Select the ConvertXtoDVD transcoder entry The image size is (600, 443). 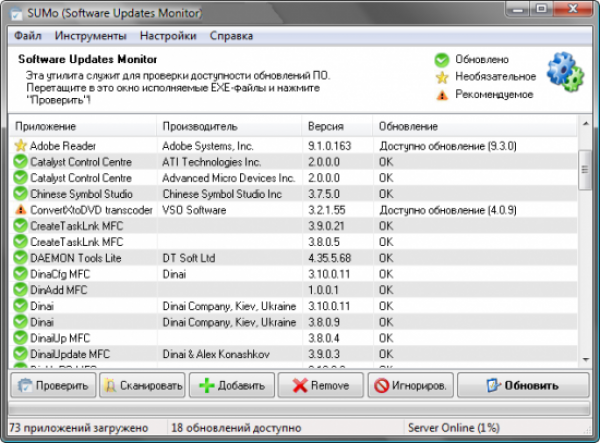pos(91,210)
